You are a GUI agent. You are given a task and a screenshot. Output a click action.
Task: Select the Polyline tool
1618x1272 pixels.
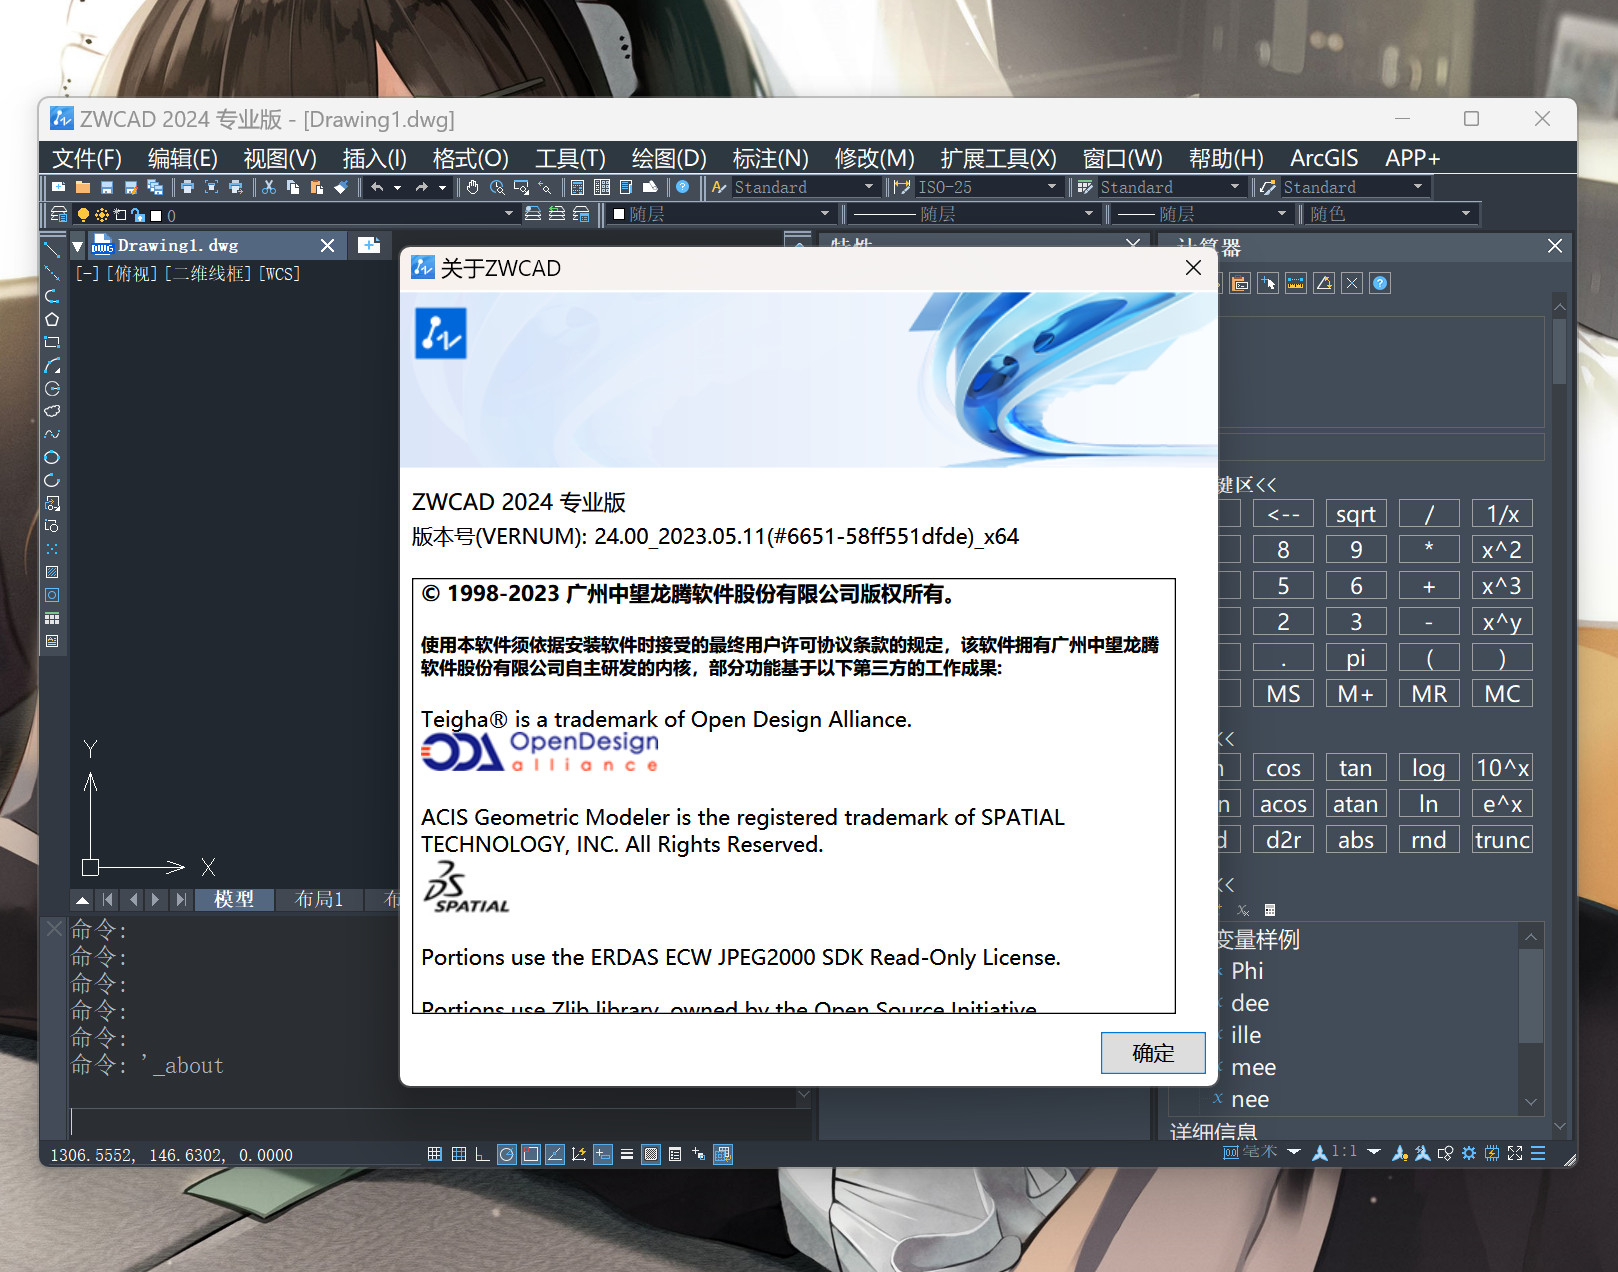[x=52, y=296]
